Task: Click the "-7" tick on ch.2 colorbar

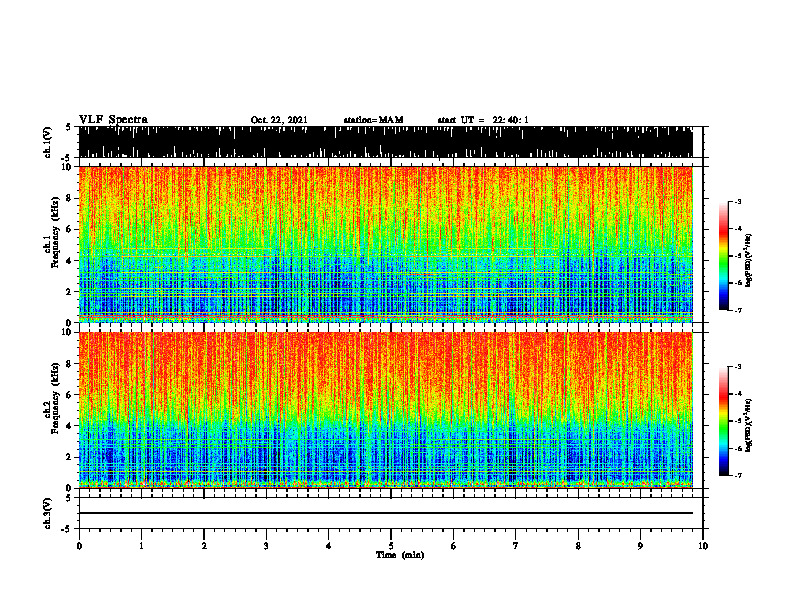Action: 738,475
